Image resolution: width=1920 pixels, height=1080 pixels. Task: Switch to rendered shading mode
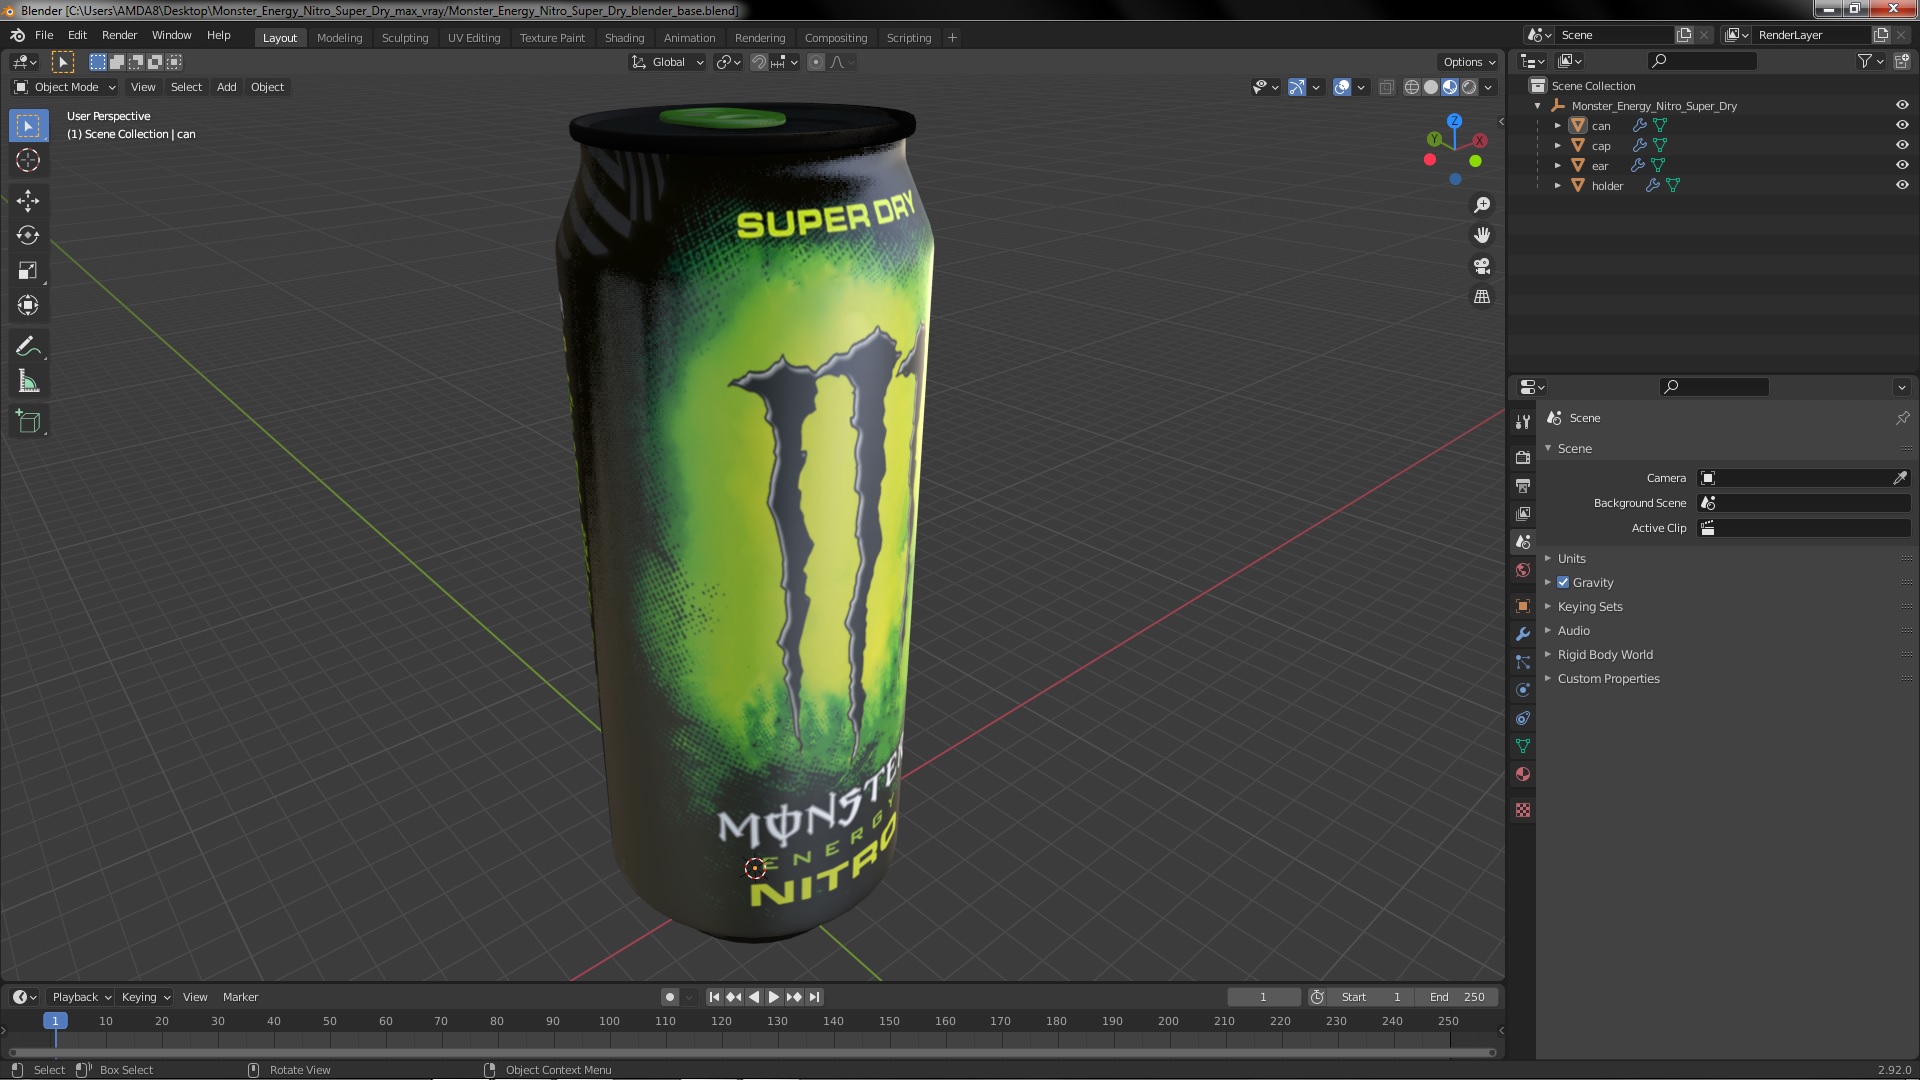point(1469,87)
